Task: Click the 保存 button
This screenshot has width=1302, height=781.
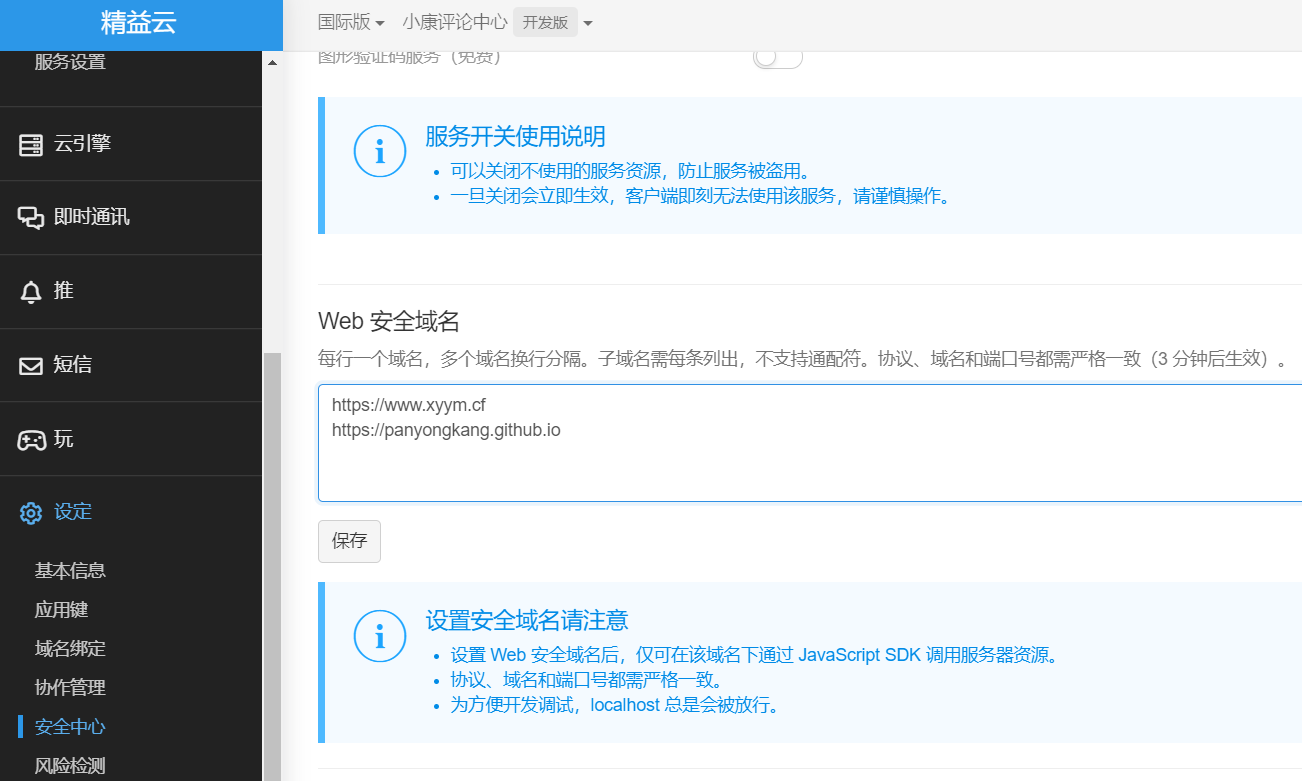Action: coord(349,541)
